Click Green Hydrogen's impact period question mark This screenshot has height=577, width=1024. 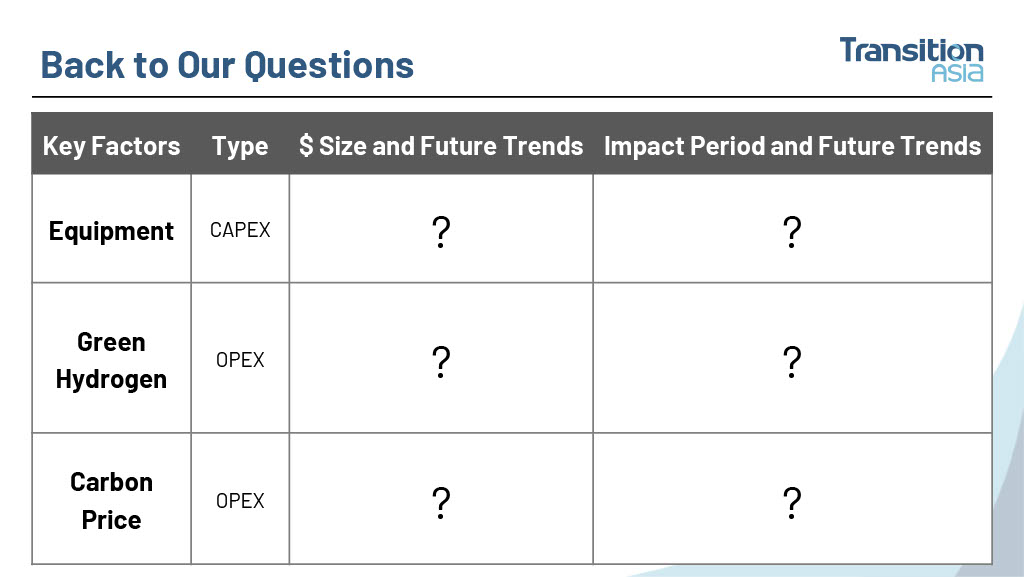coord(792,362)
